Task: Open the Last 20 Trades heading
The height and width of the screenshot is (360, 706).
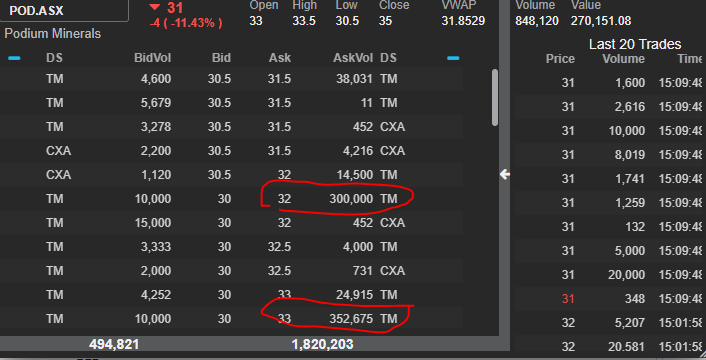Action: [x=635, y=44]
